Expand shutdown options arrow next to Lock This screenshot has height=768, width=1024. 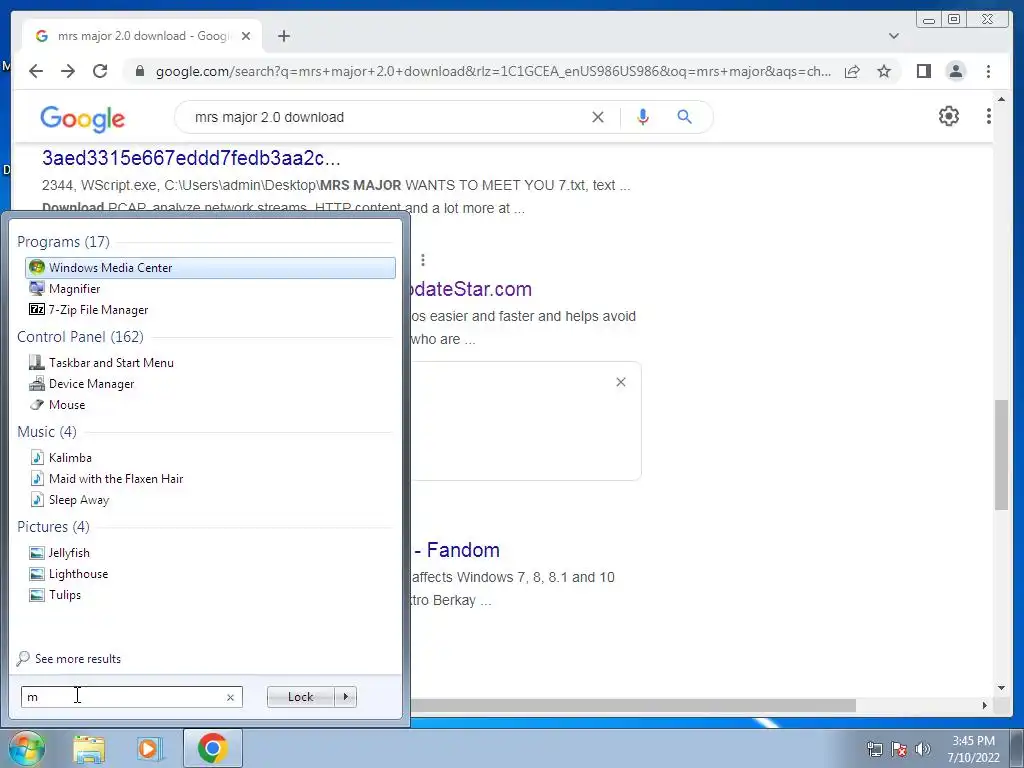[x=345, y=697]
